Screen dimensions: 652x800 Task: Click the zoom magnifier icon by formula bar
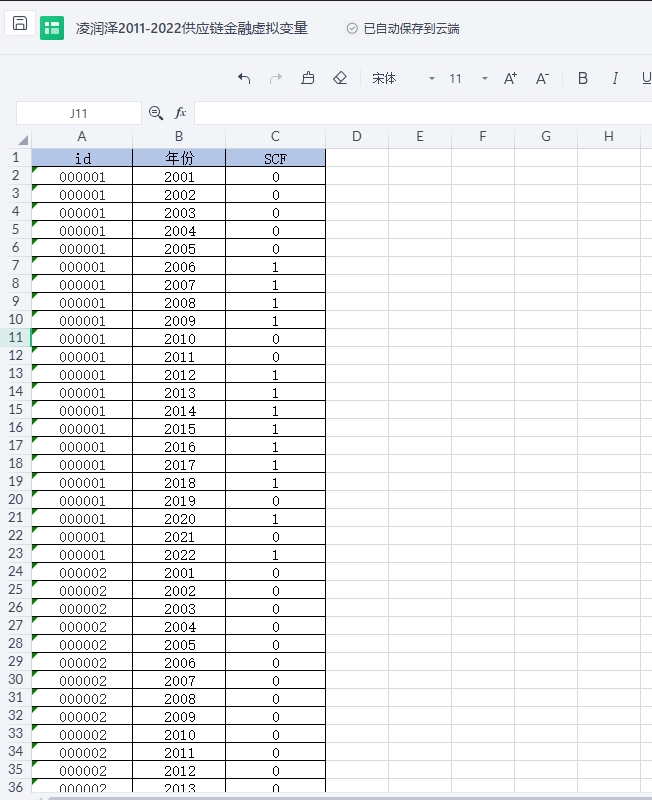click(x=156, y=113)
